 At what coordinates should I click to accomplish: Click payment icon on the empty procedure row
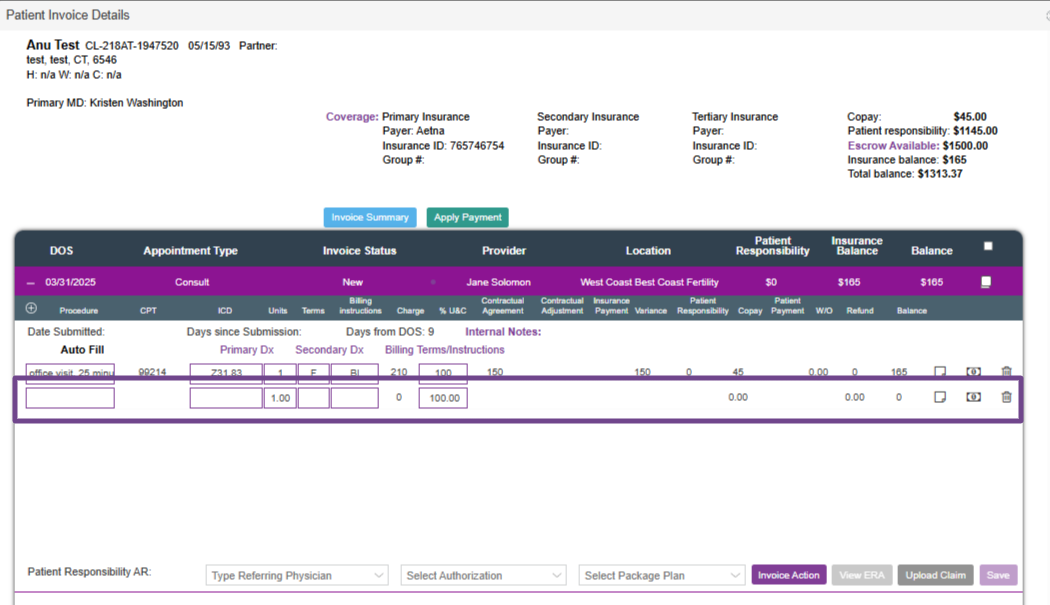(x=973, y=397)
